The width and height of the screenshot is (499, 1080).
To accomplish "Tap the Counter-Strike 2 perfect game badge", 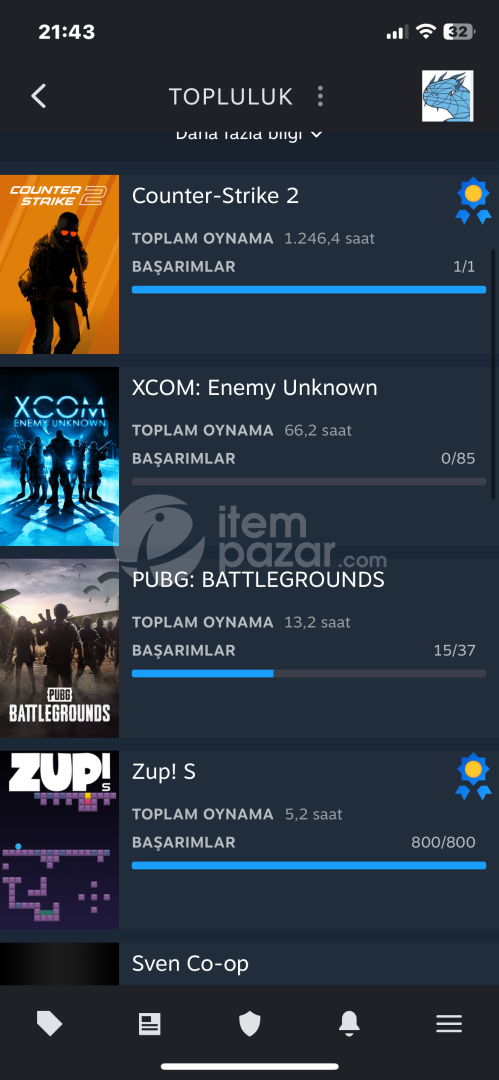I will [x=473, y=200].
